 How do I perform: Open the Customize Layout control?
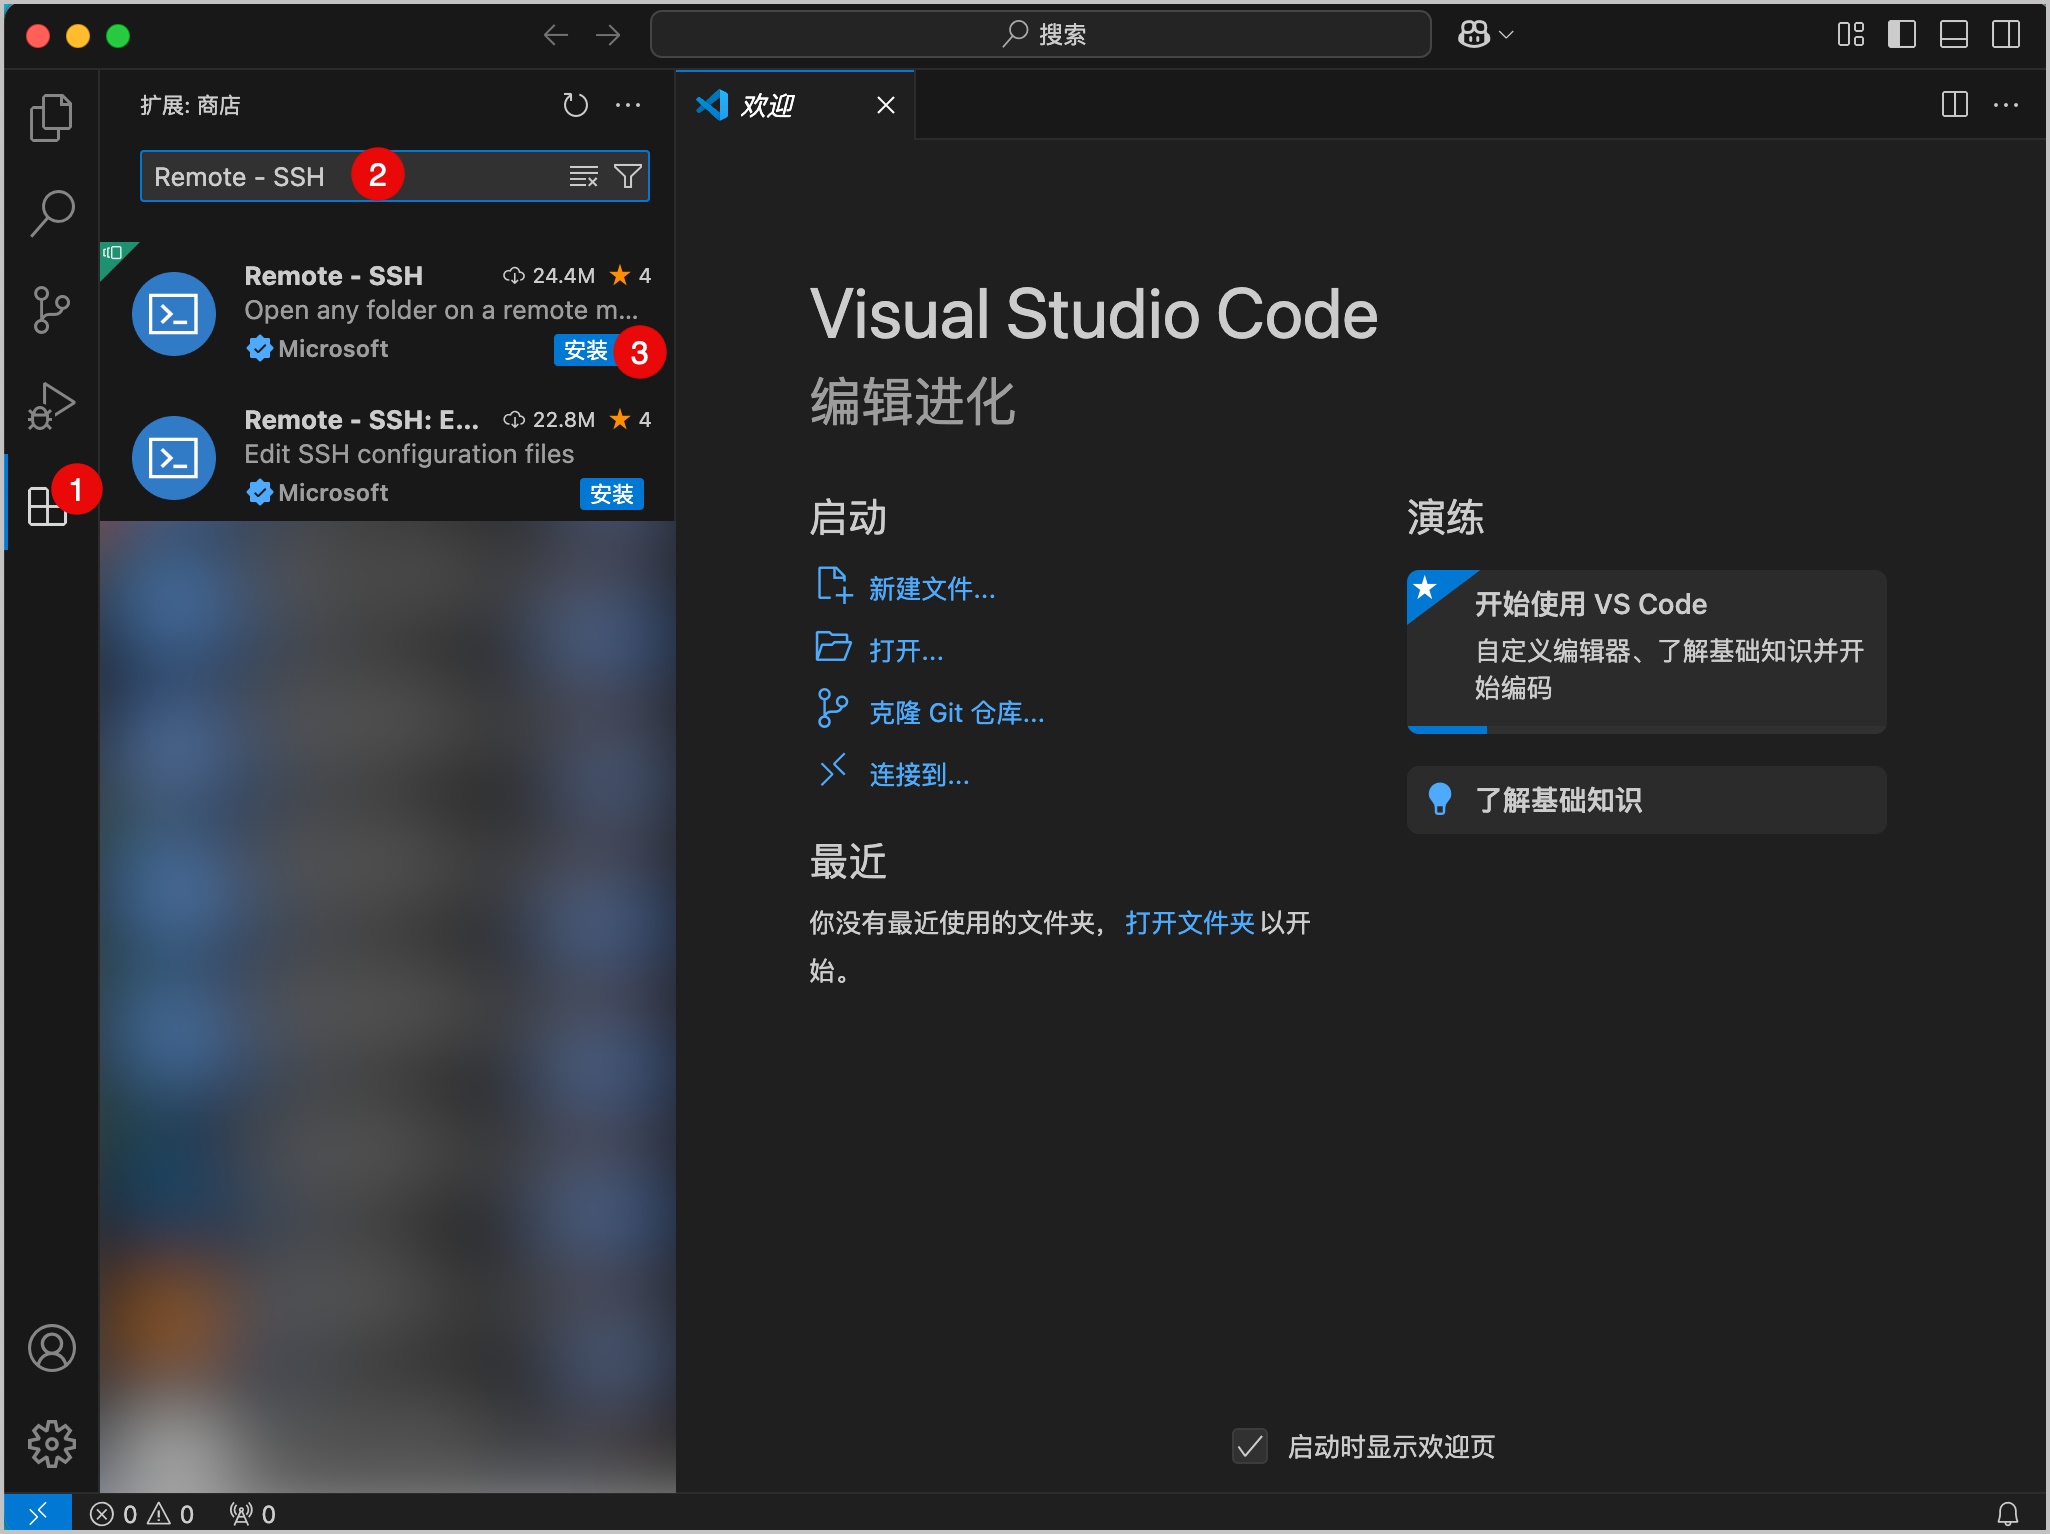(1851, 35)
